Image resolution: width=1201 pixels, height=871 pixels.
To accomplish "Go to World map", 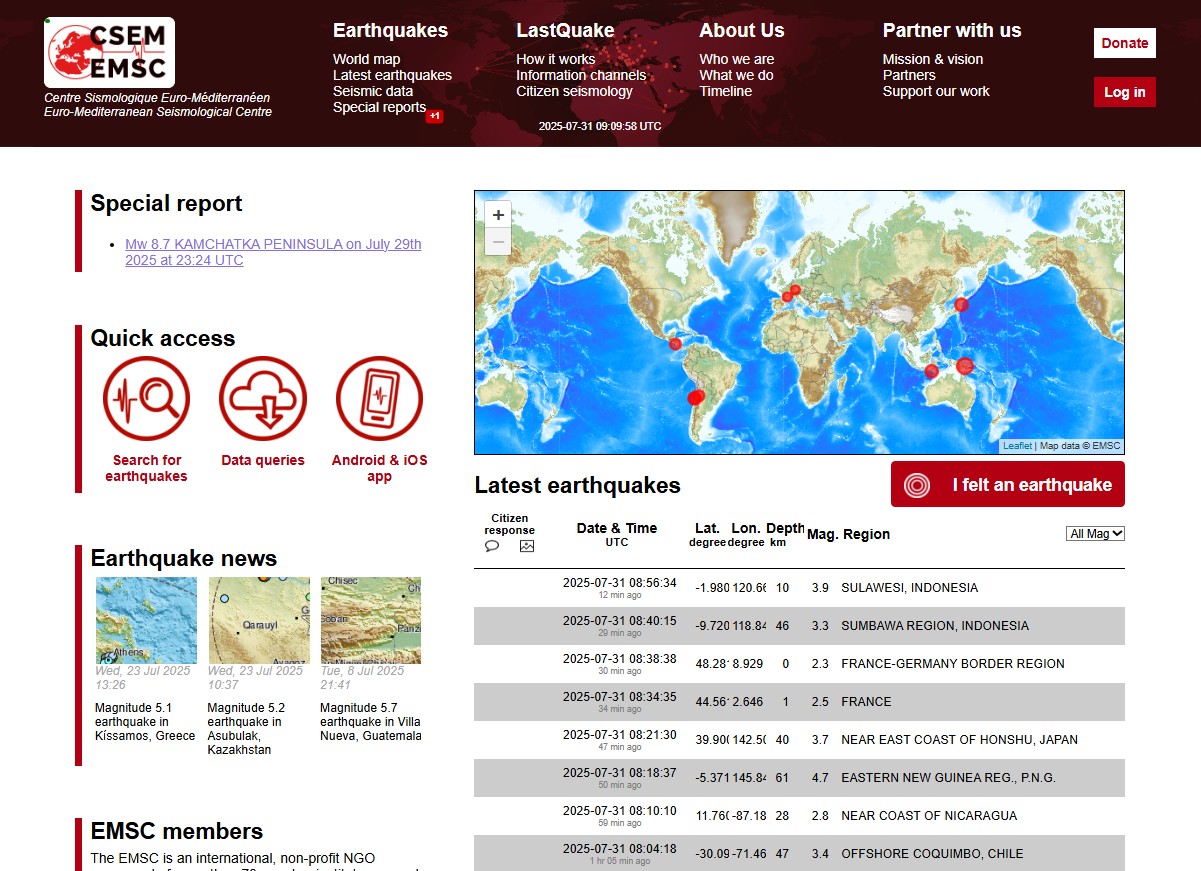I will point(366,59).
